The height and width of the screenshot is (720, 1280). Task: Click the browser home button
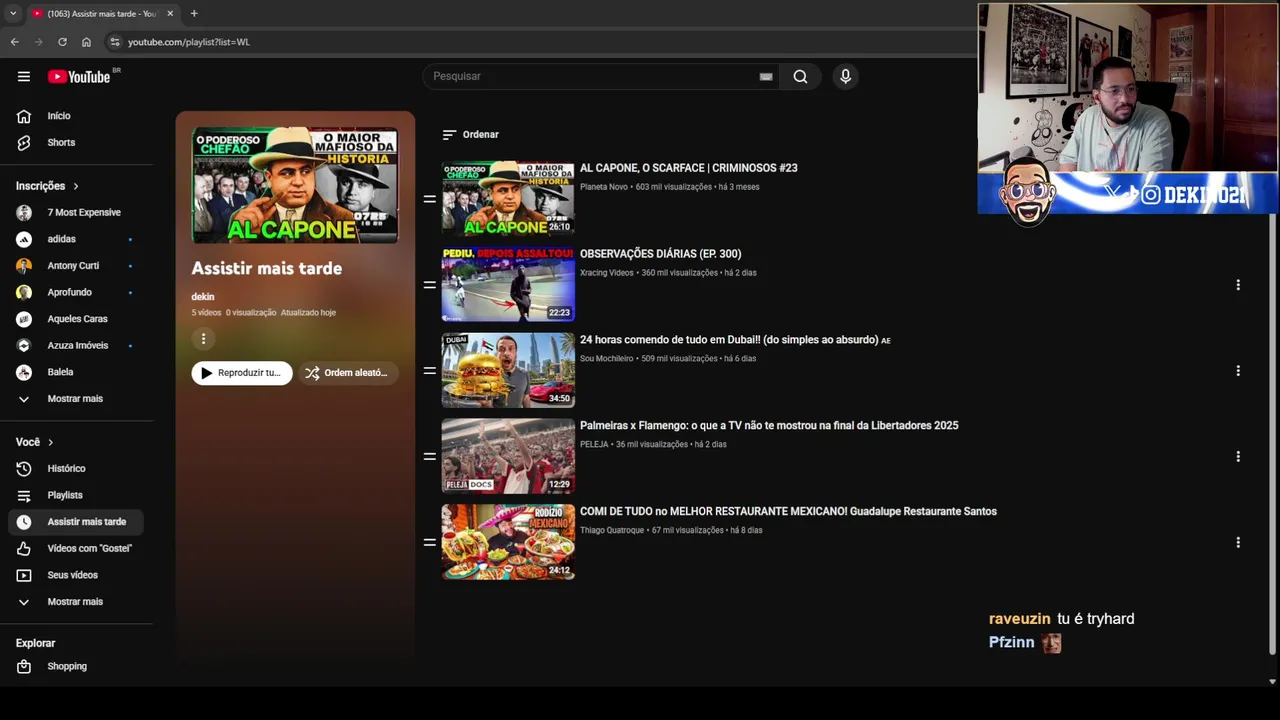[x=86, y=42]
